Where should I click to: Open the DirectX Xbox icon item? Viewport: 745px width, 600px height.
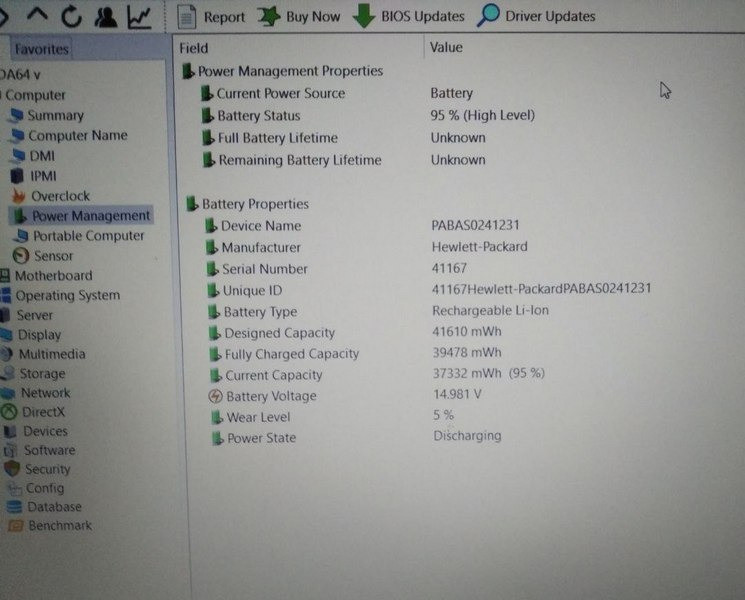[43, 412]
